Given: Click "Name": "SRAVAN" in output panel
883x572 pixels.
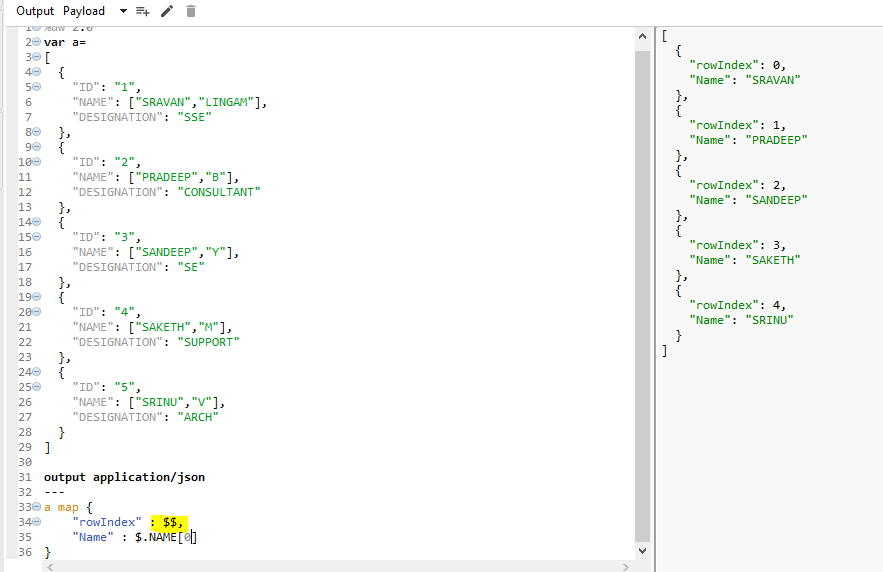Looking at the screenshot, I should click(744, 80).
